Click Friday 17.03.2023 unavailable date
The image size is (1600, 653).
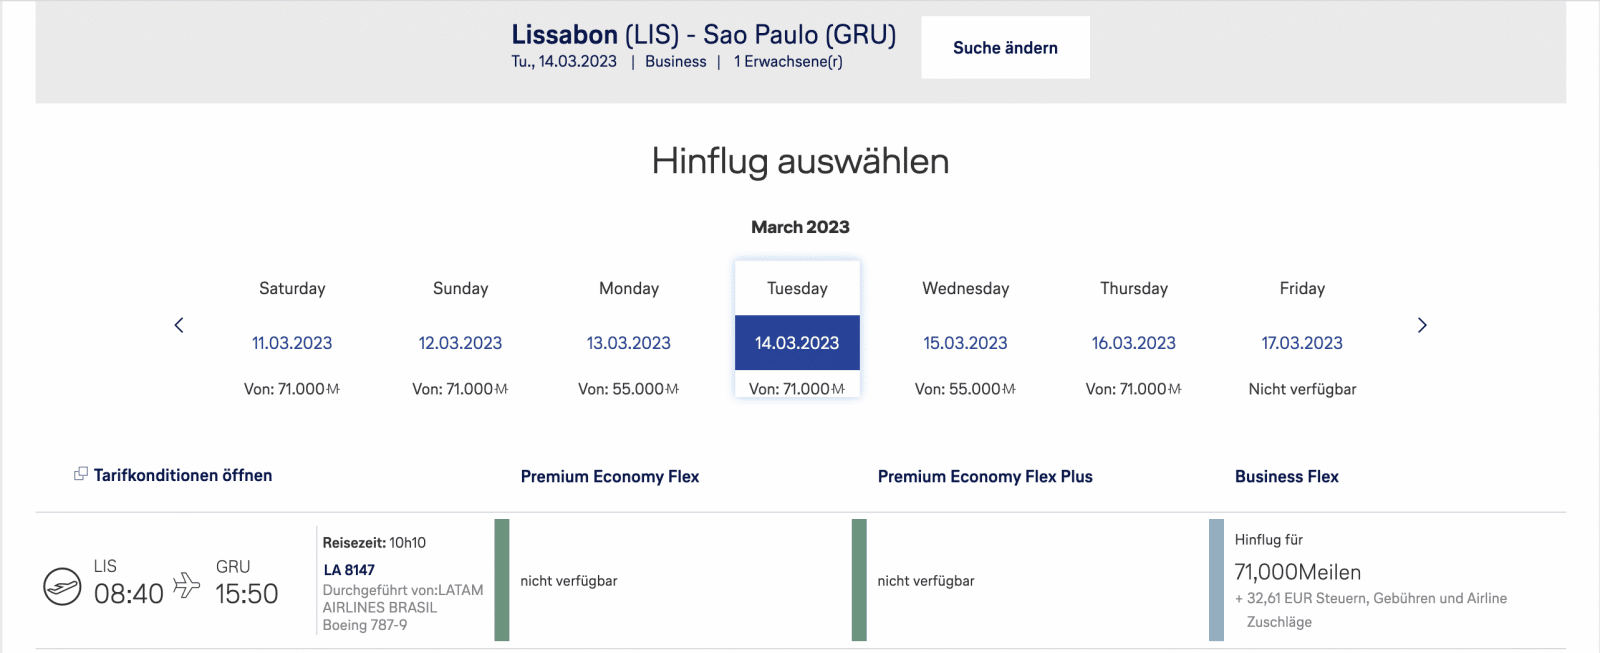click(x=1302, y=343)
